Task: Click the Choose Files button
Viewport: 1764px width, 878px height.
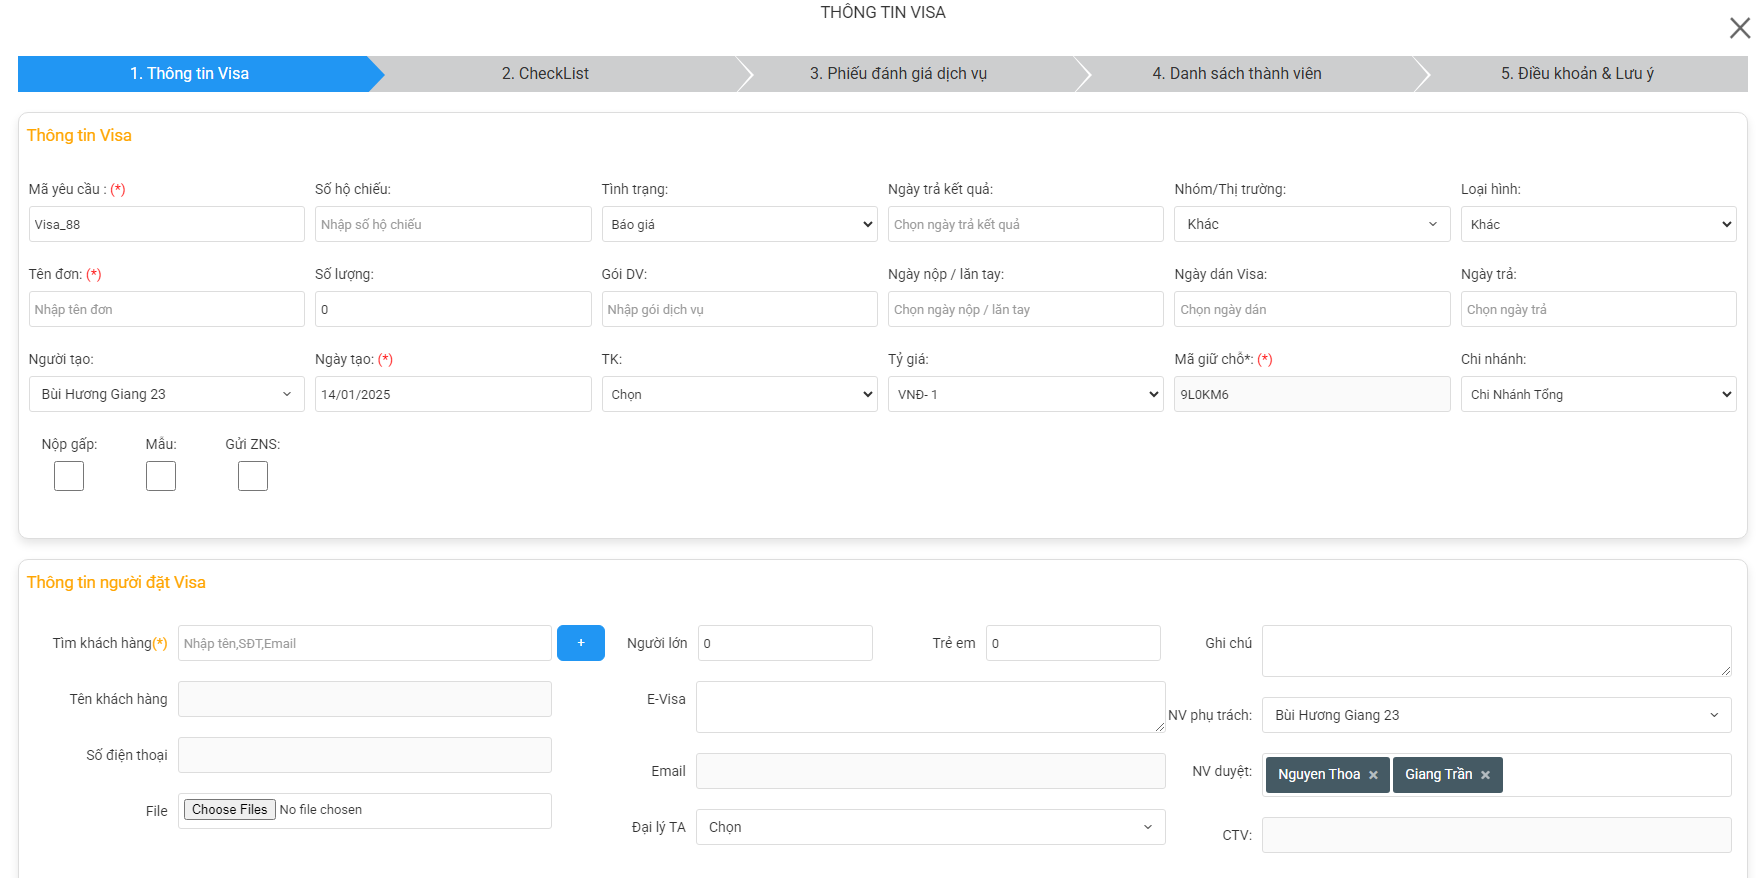Action: click(x=230, y=810)
